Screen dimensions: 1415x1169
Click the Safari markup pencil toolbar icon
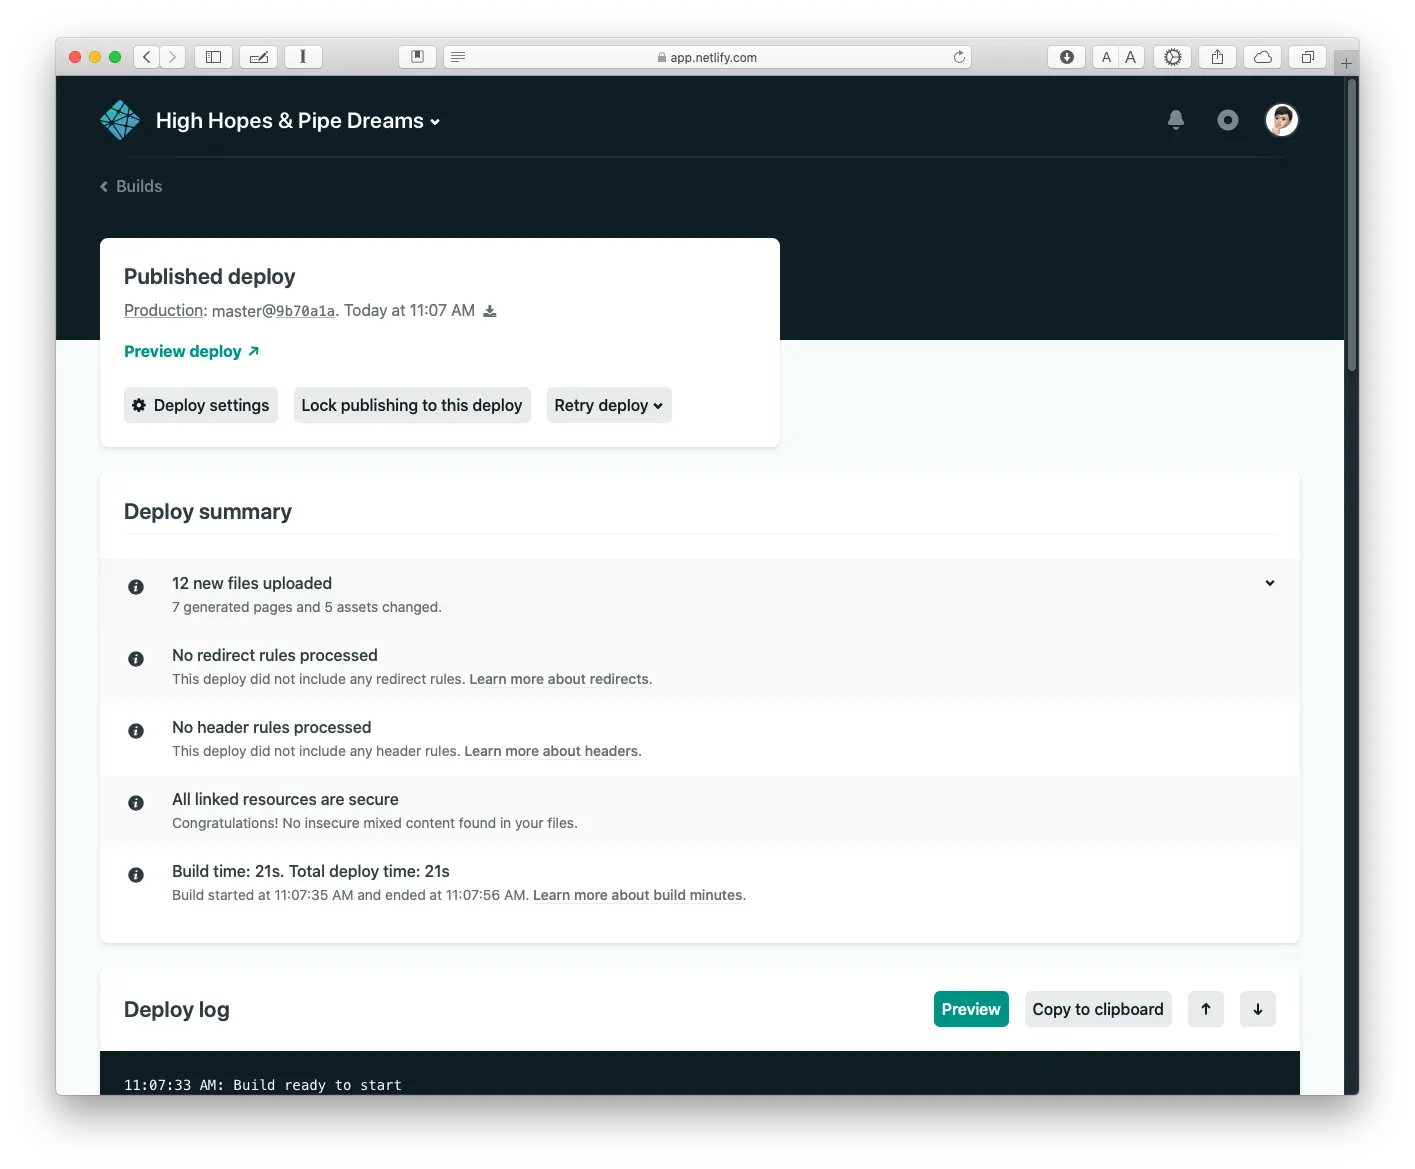[259, 57]
